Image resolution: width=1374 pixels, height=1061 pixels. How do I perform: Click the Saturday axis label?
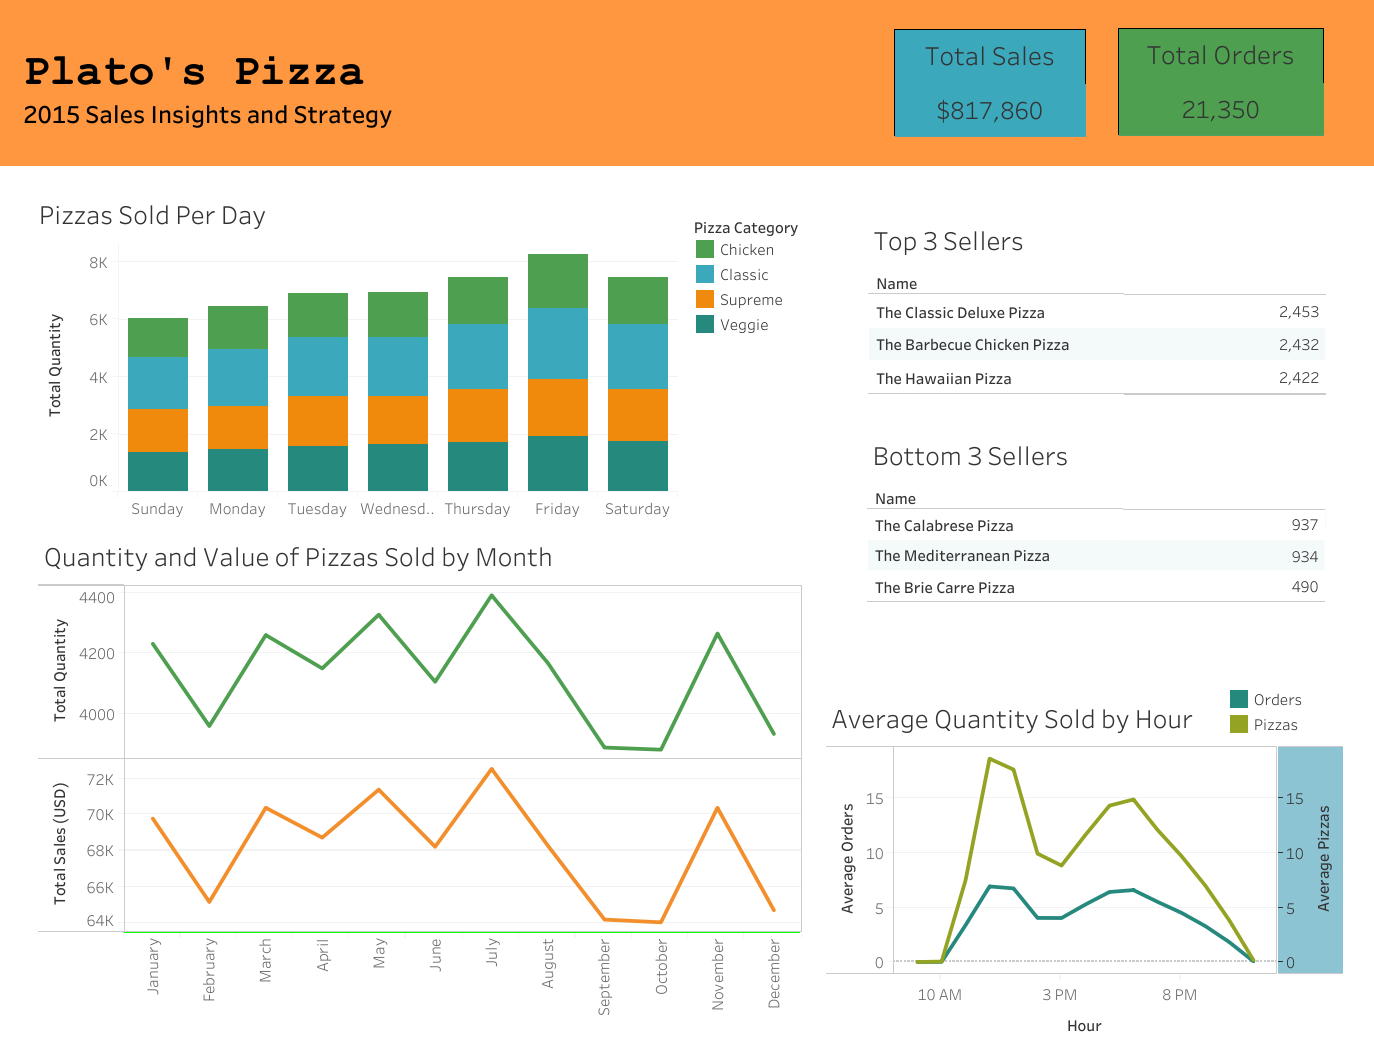click(x=637, y=509)
